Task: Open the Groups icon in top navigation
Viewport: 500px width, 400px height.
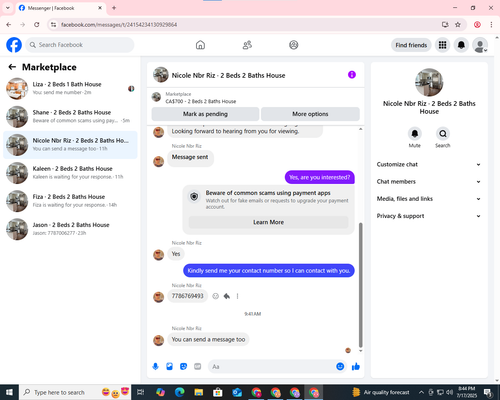Action: tap(294, 45)
